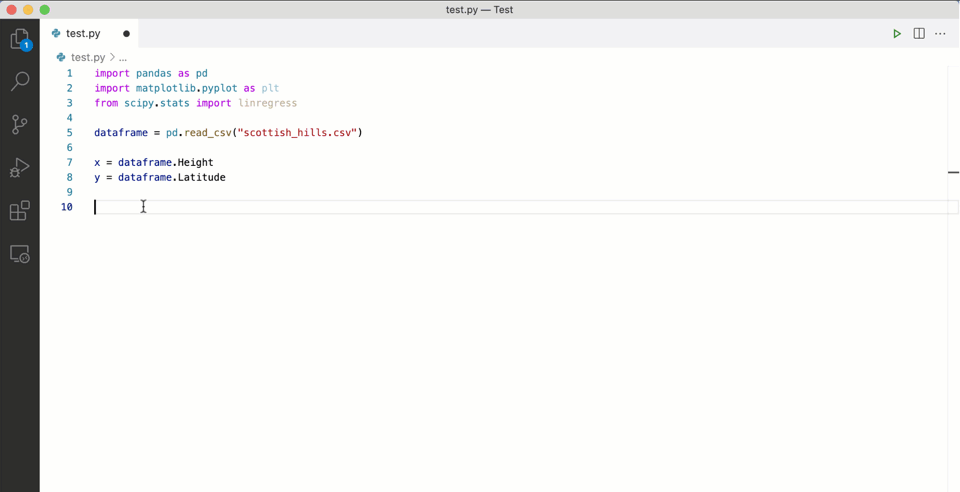The width and height of the screenshot is (960, 492).
Task: Click the marker in the overview ruler
Action: [953, 172]
